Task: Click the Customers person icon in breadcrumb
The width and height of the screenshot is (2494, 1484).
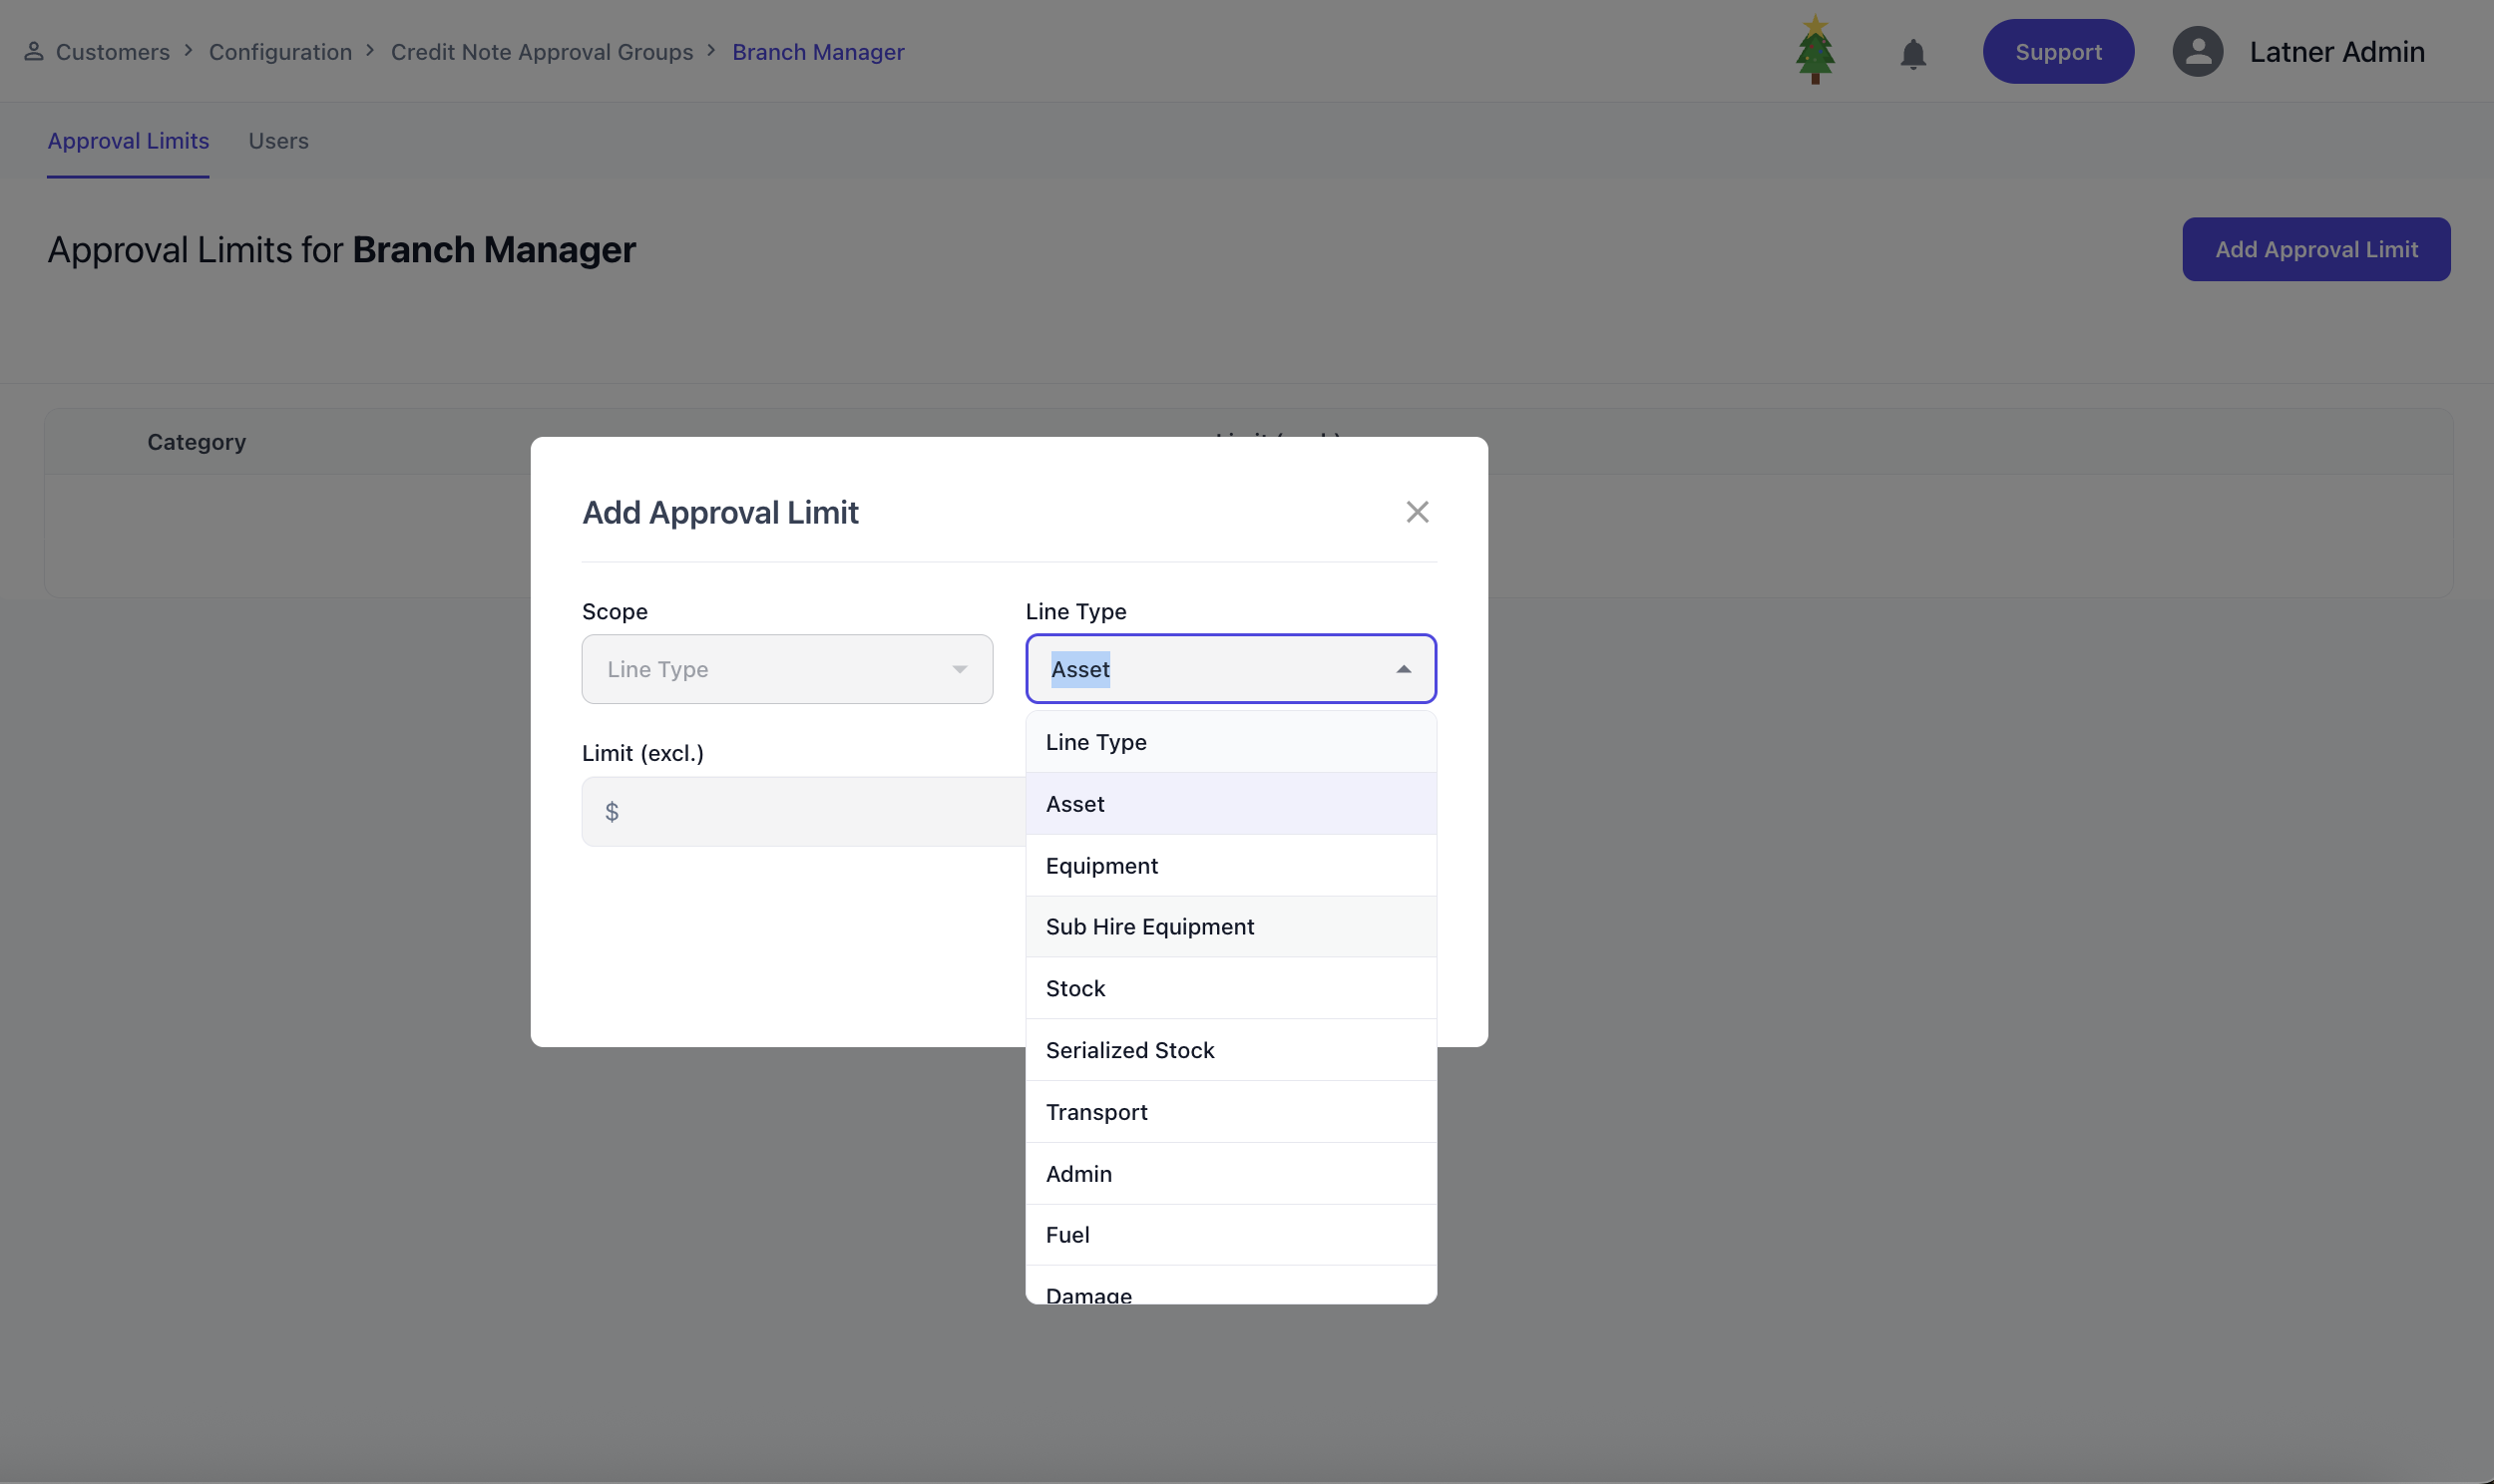Action: click(x=34, y=52)
